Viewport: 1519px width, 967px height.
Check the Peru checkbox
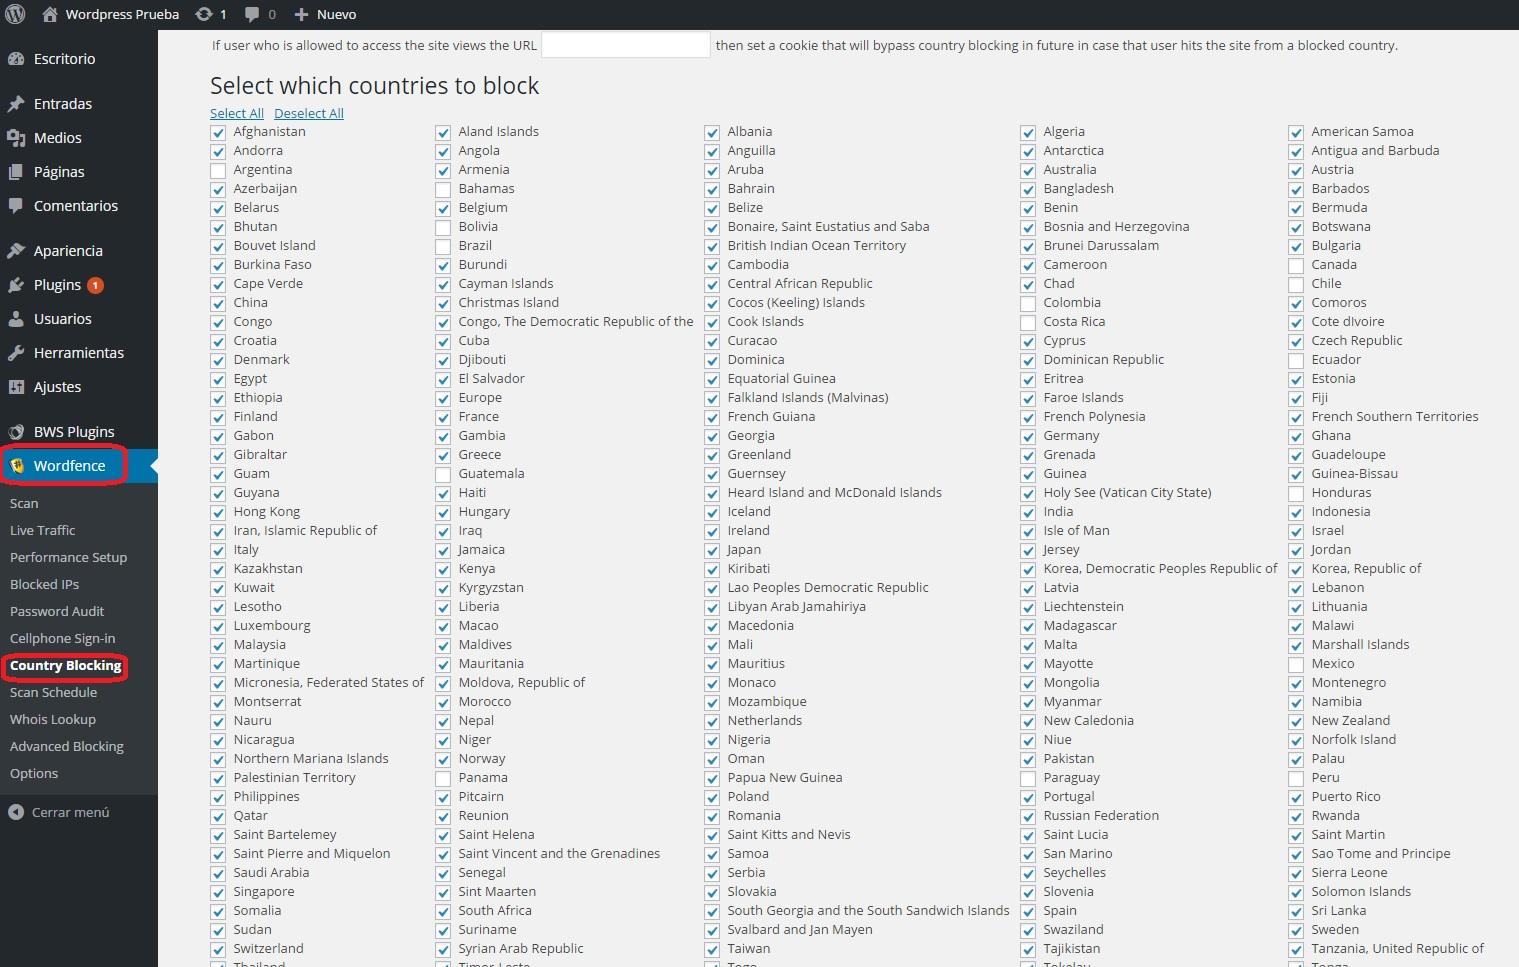[1296, 778]
